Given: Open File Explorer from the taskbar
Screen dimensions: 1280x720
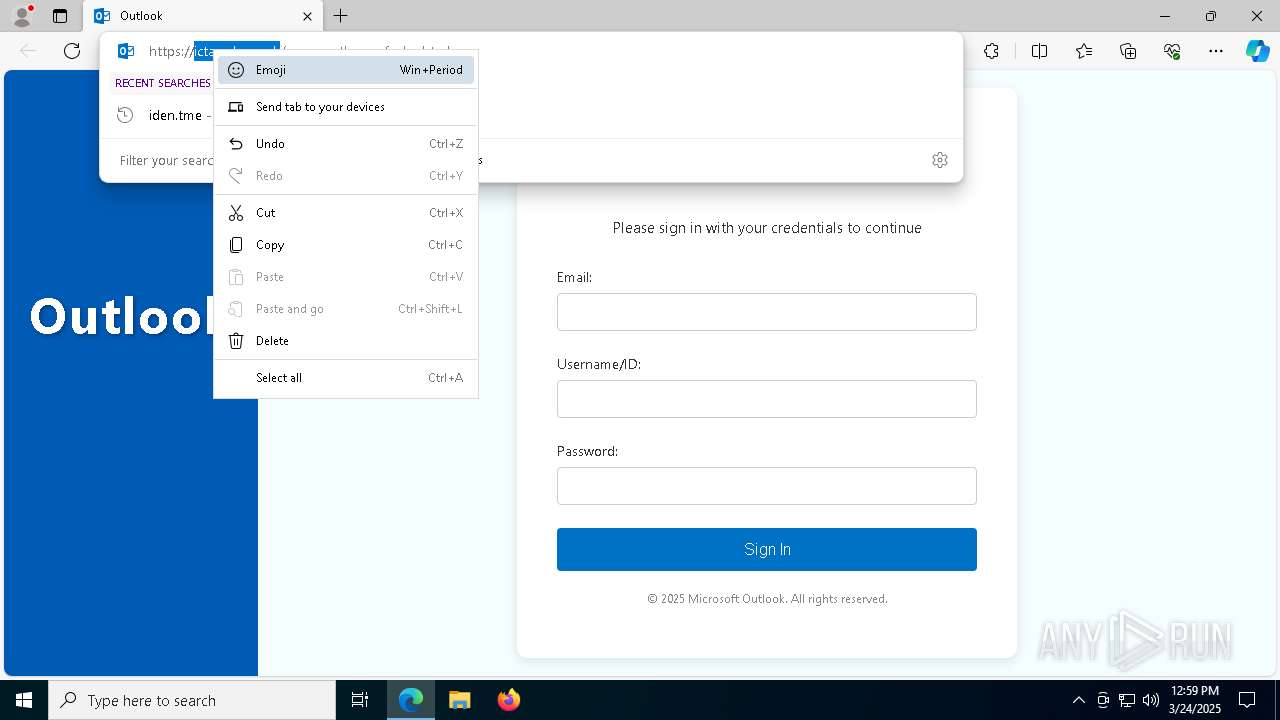Looking at the screenshot, I should click(460, 700).
